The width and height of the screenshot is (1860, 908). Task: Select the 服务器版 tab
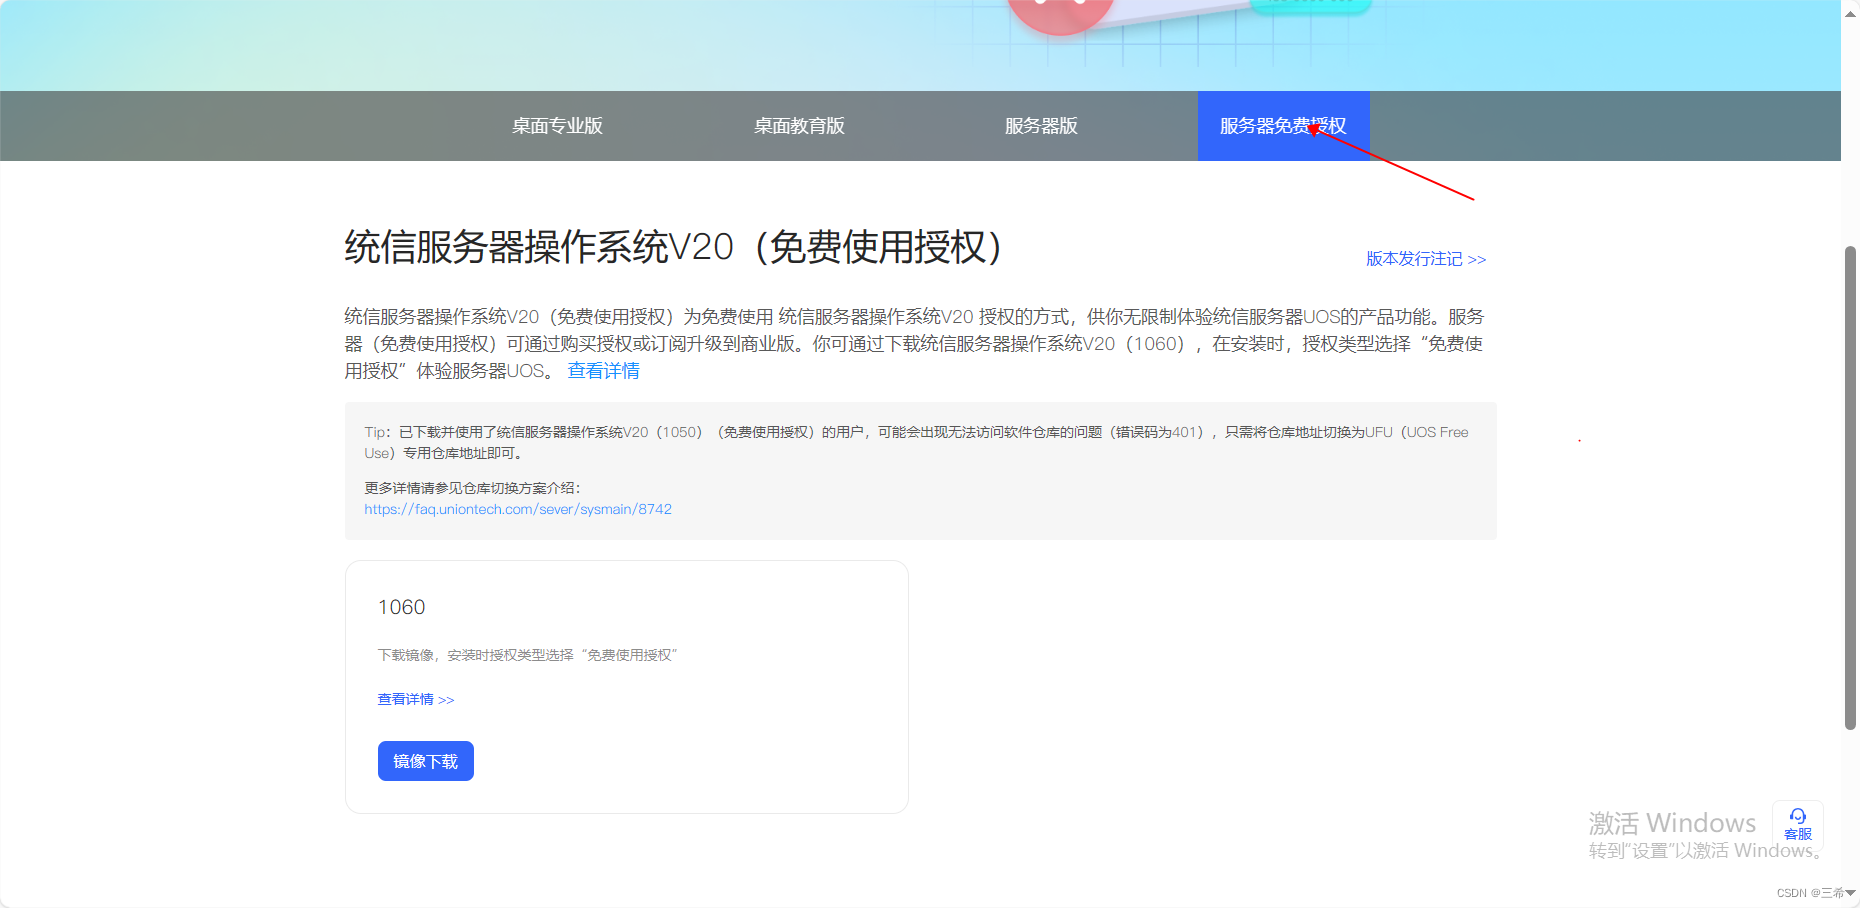[1041, 126]
